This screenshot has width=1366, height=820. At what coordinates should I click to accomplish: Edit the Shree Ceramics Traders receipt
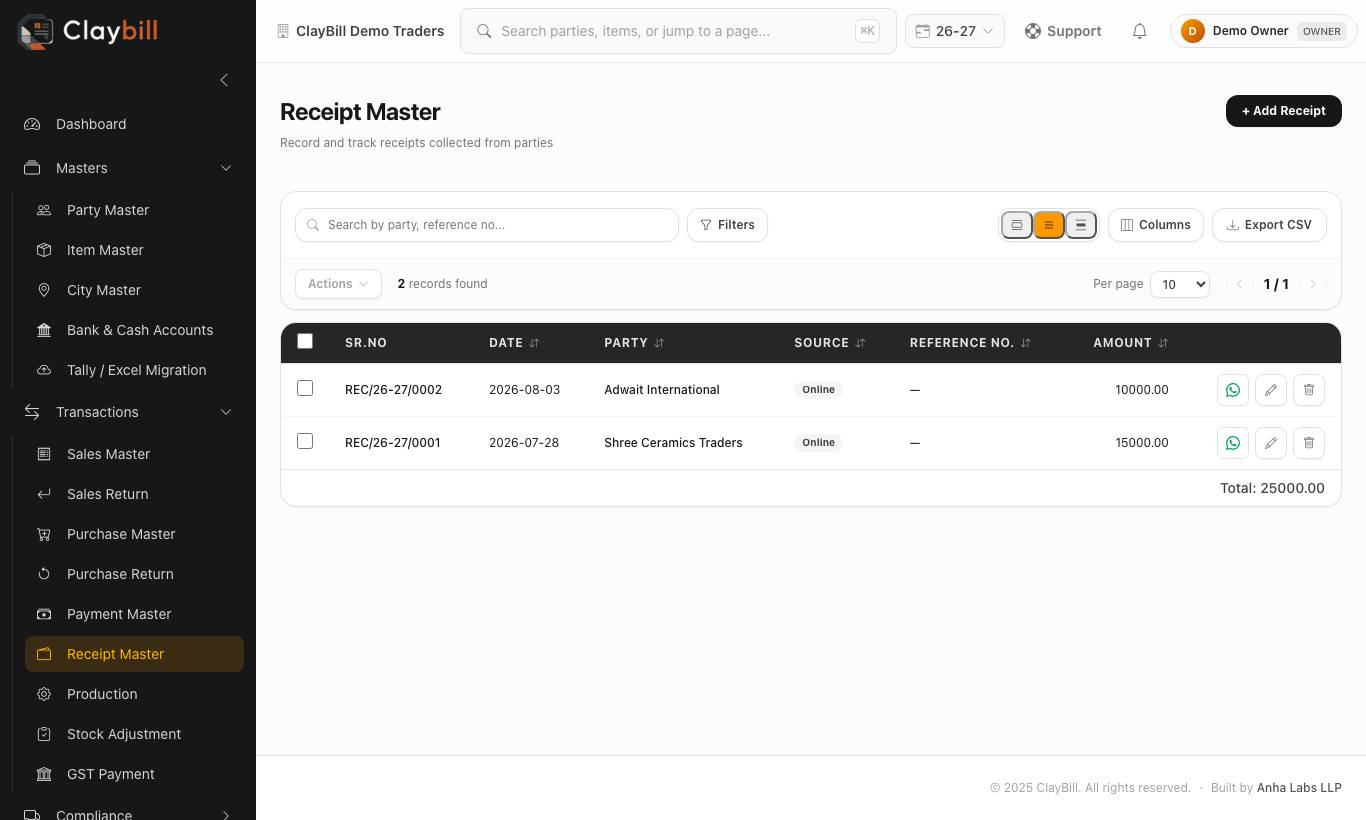(x=1271, y=443)
